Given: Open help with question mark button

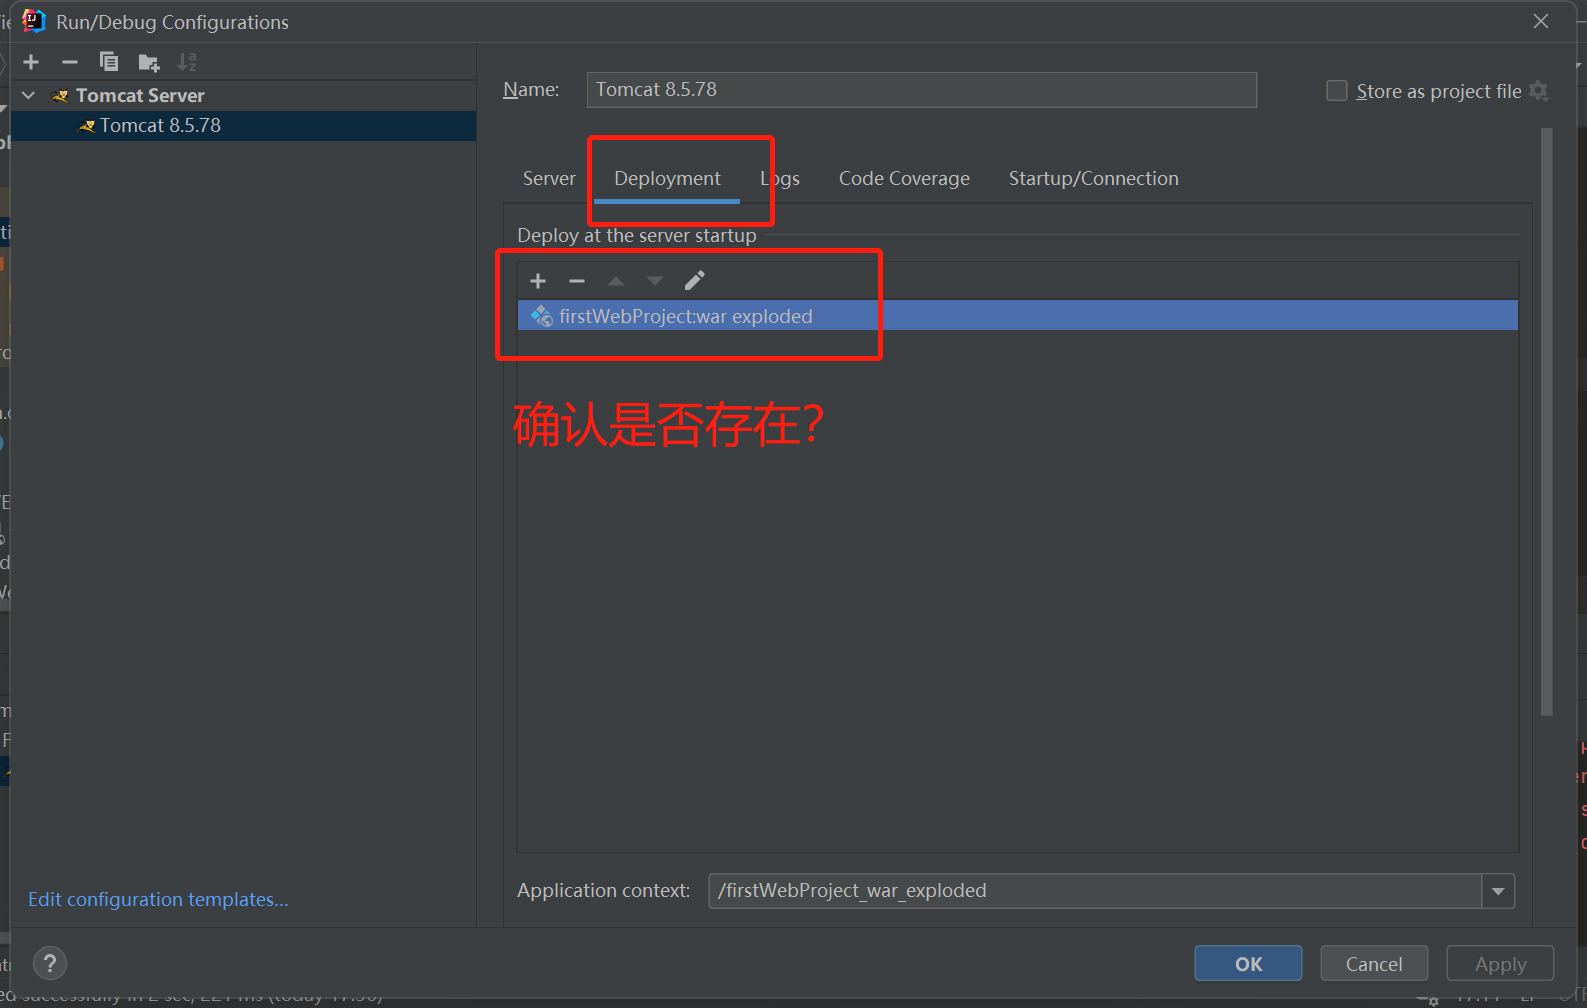Looking at the screenshot, I should [50, 963].
